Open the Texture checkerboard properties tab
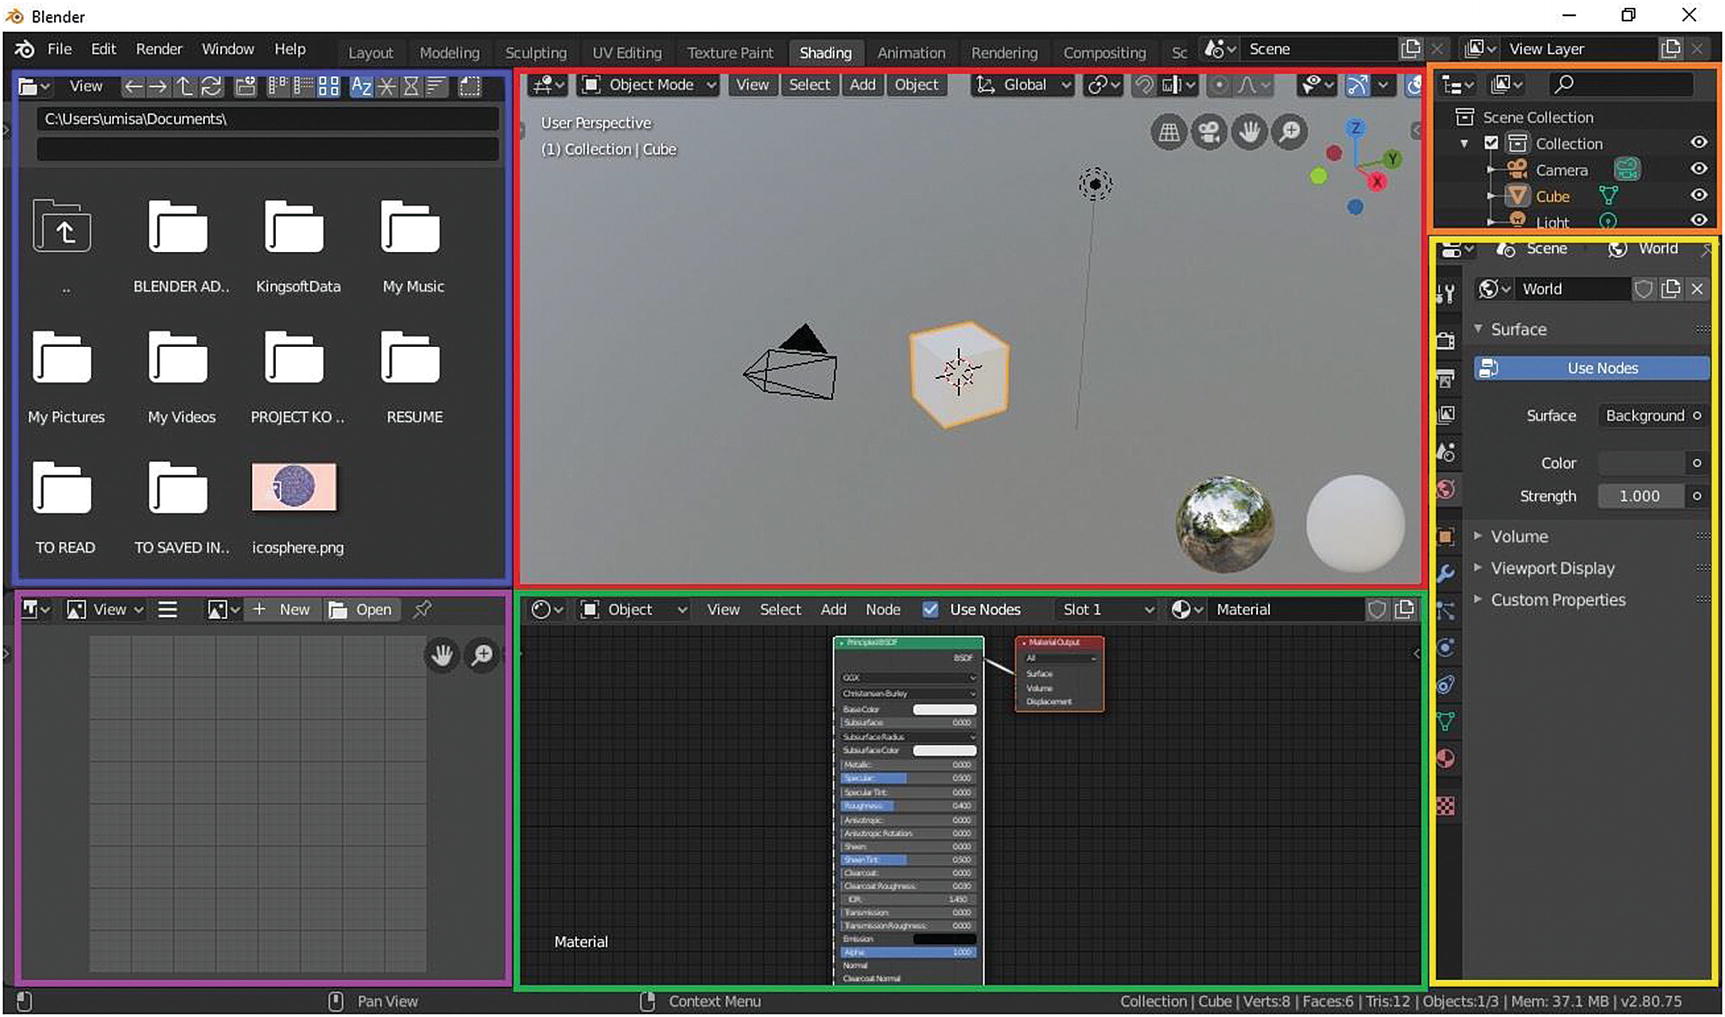 pyautogui.click(x=1446, y=806)
